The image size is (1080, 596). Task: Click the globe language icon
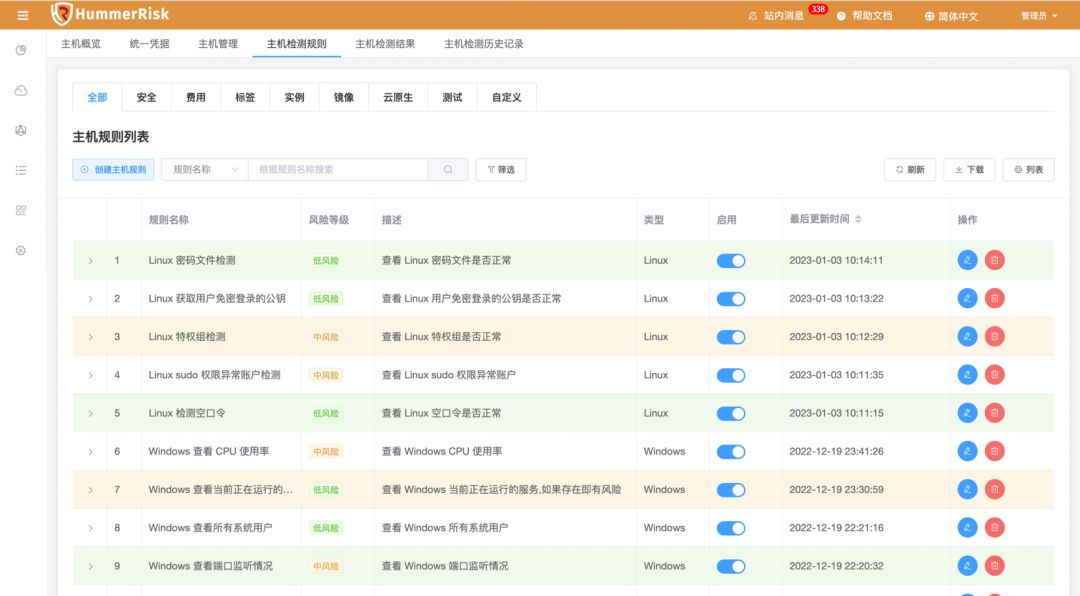[929, 16]
